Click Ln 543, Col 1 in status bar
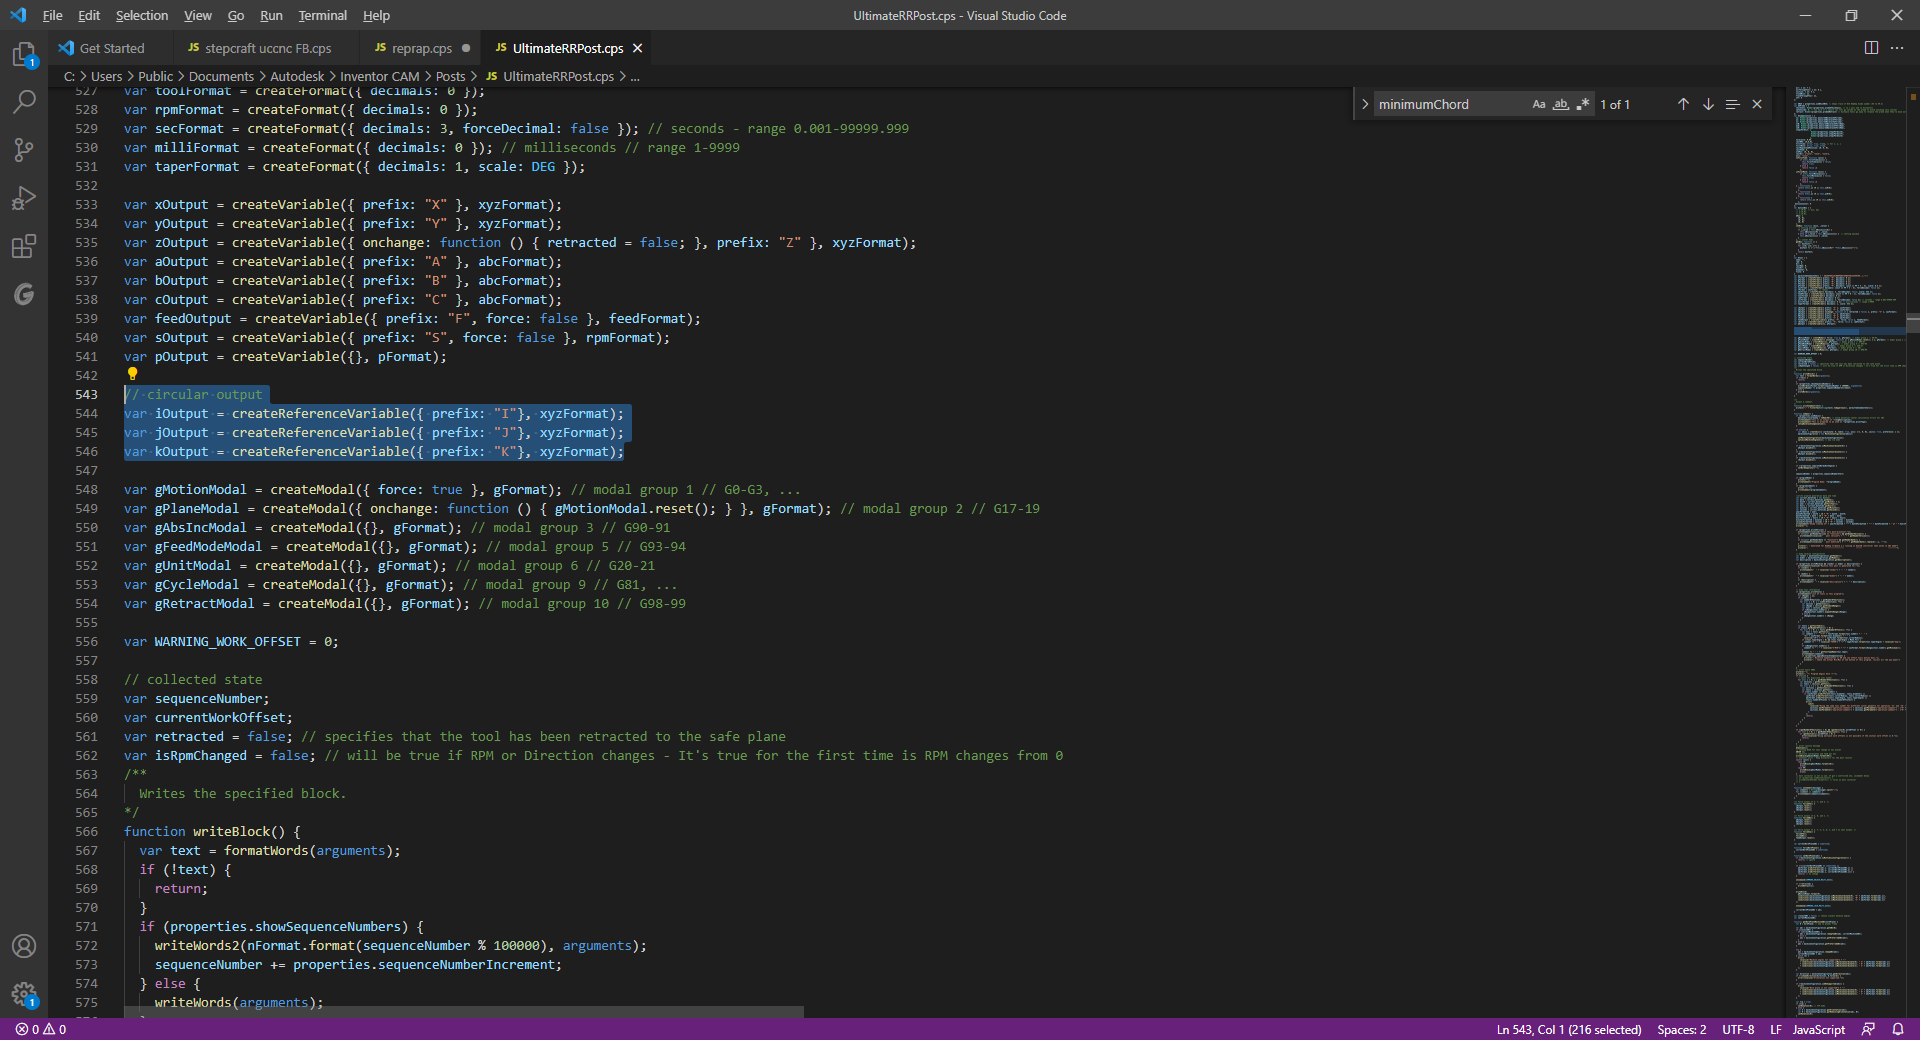This screenshot has width=1920, height=1040. pos(1569,1029)
